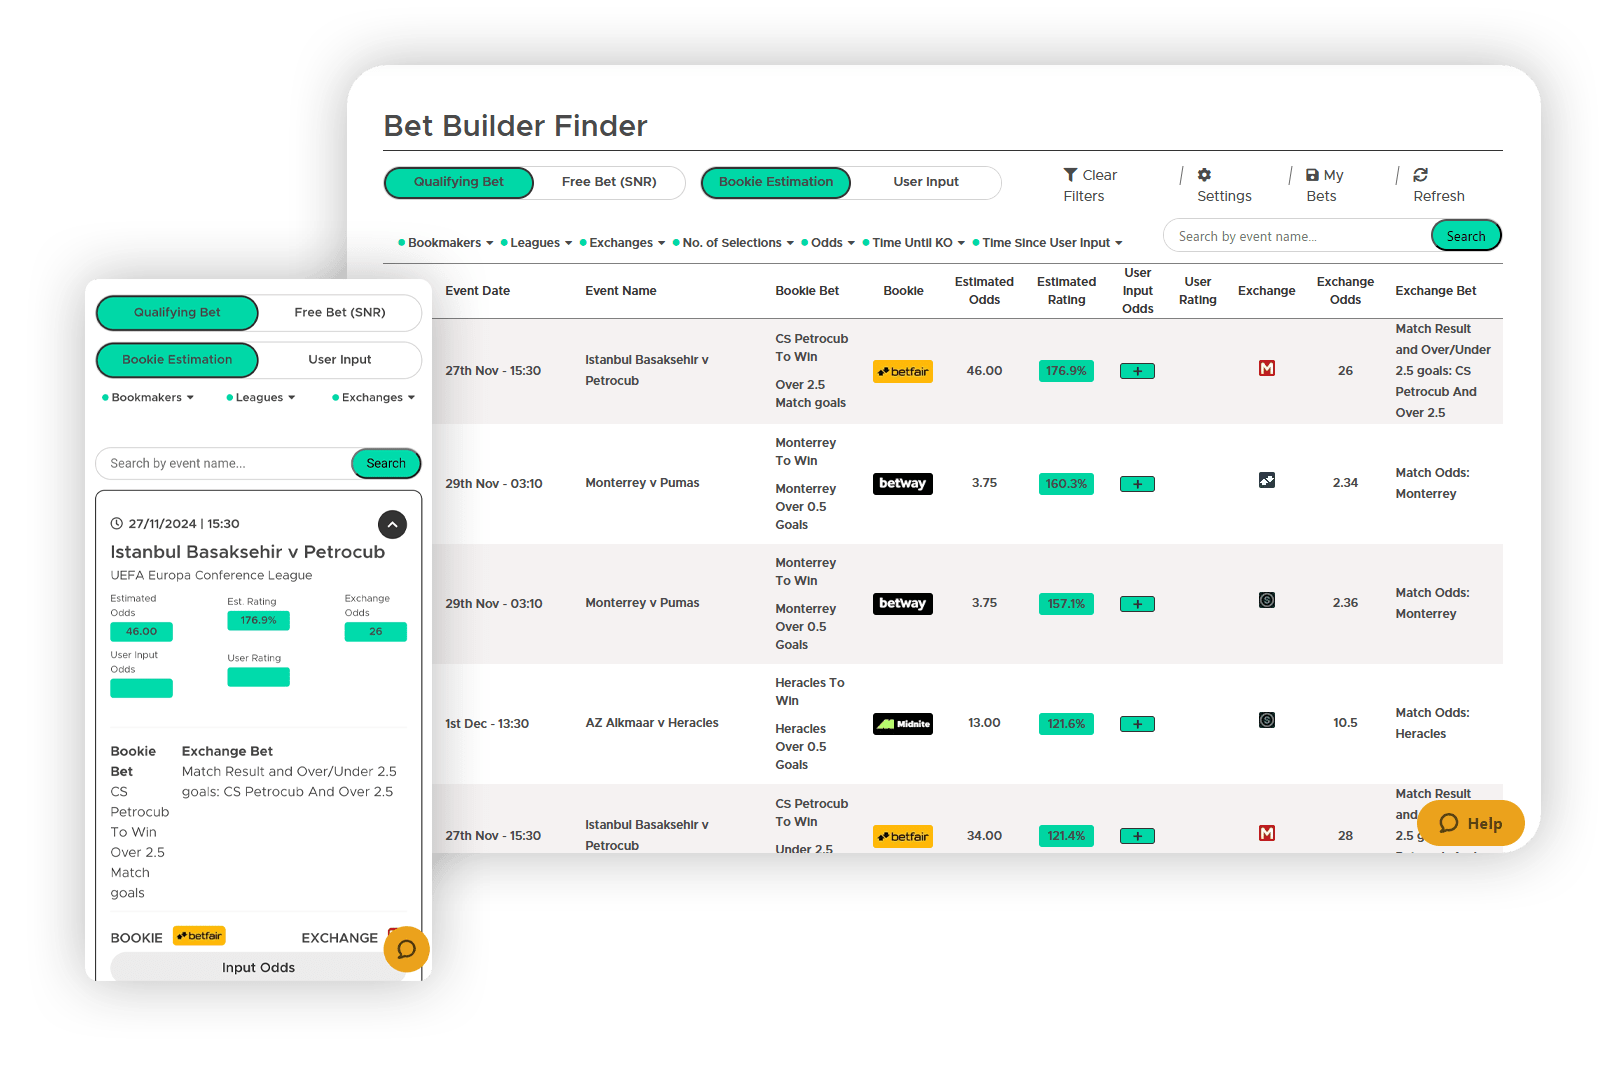Open the Bookmakers filter dropdown
This screenshot has width=1600, height=1080.
tap(446, 242)
